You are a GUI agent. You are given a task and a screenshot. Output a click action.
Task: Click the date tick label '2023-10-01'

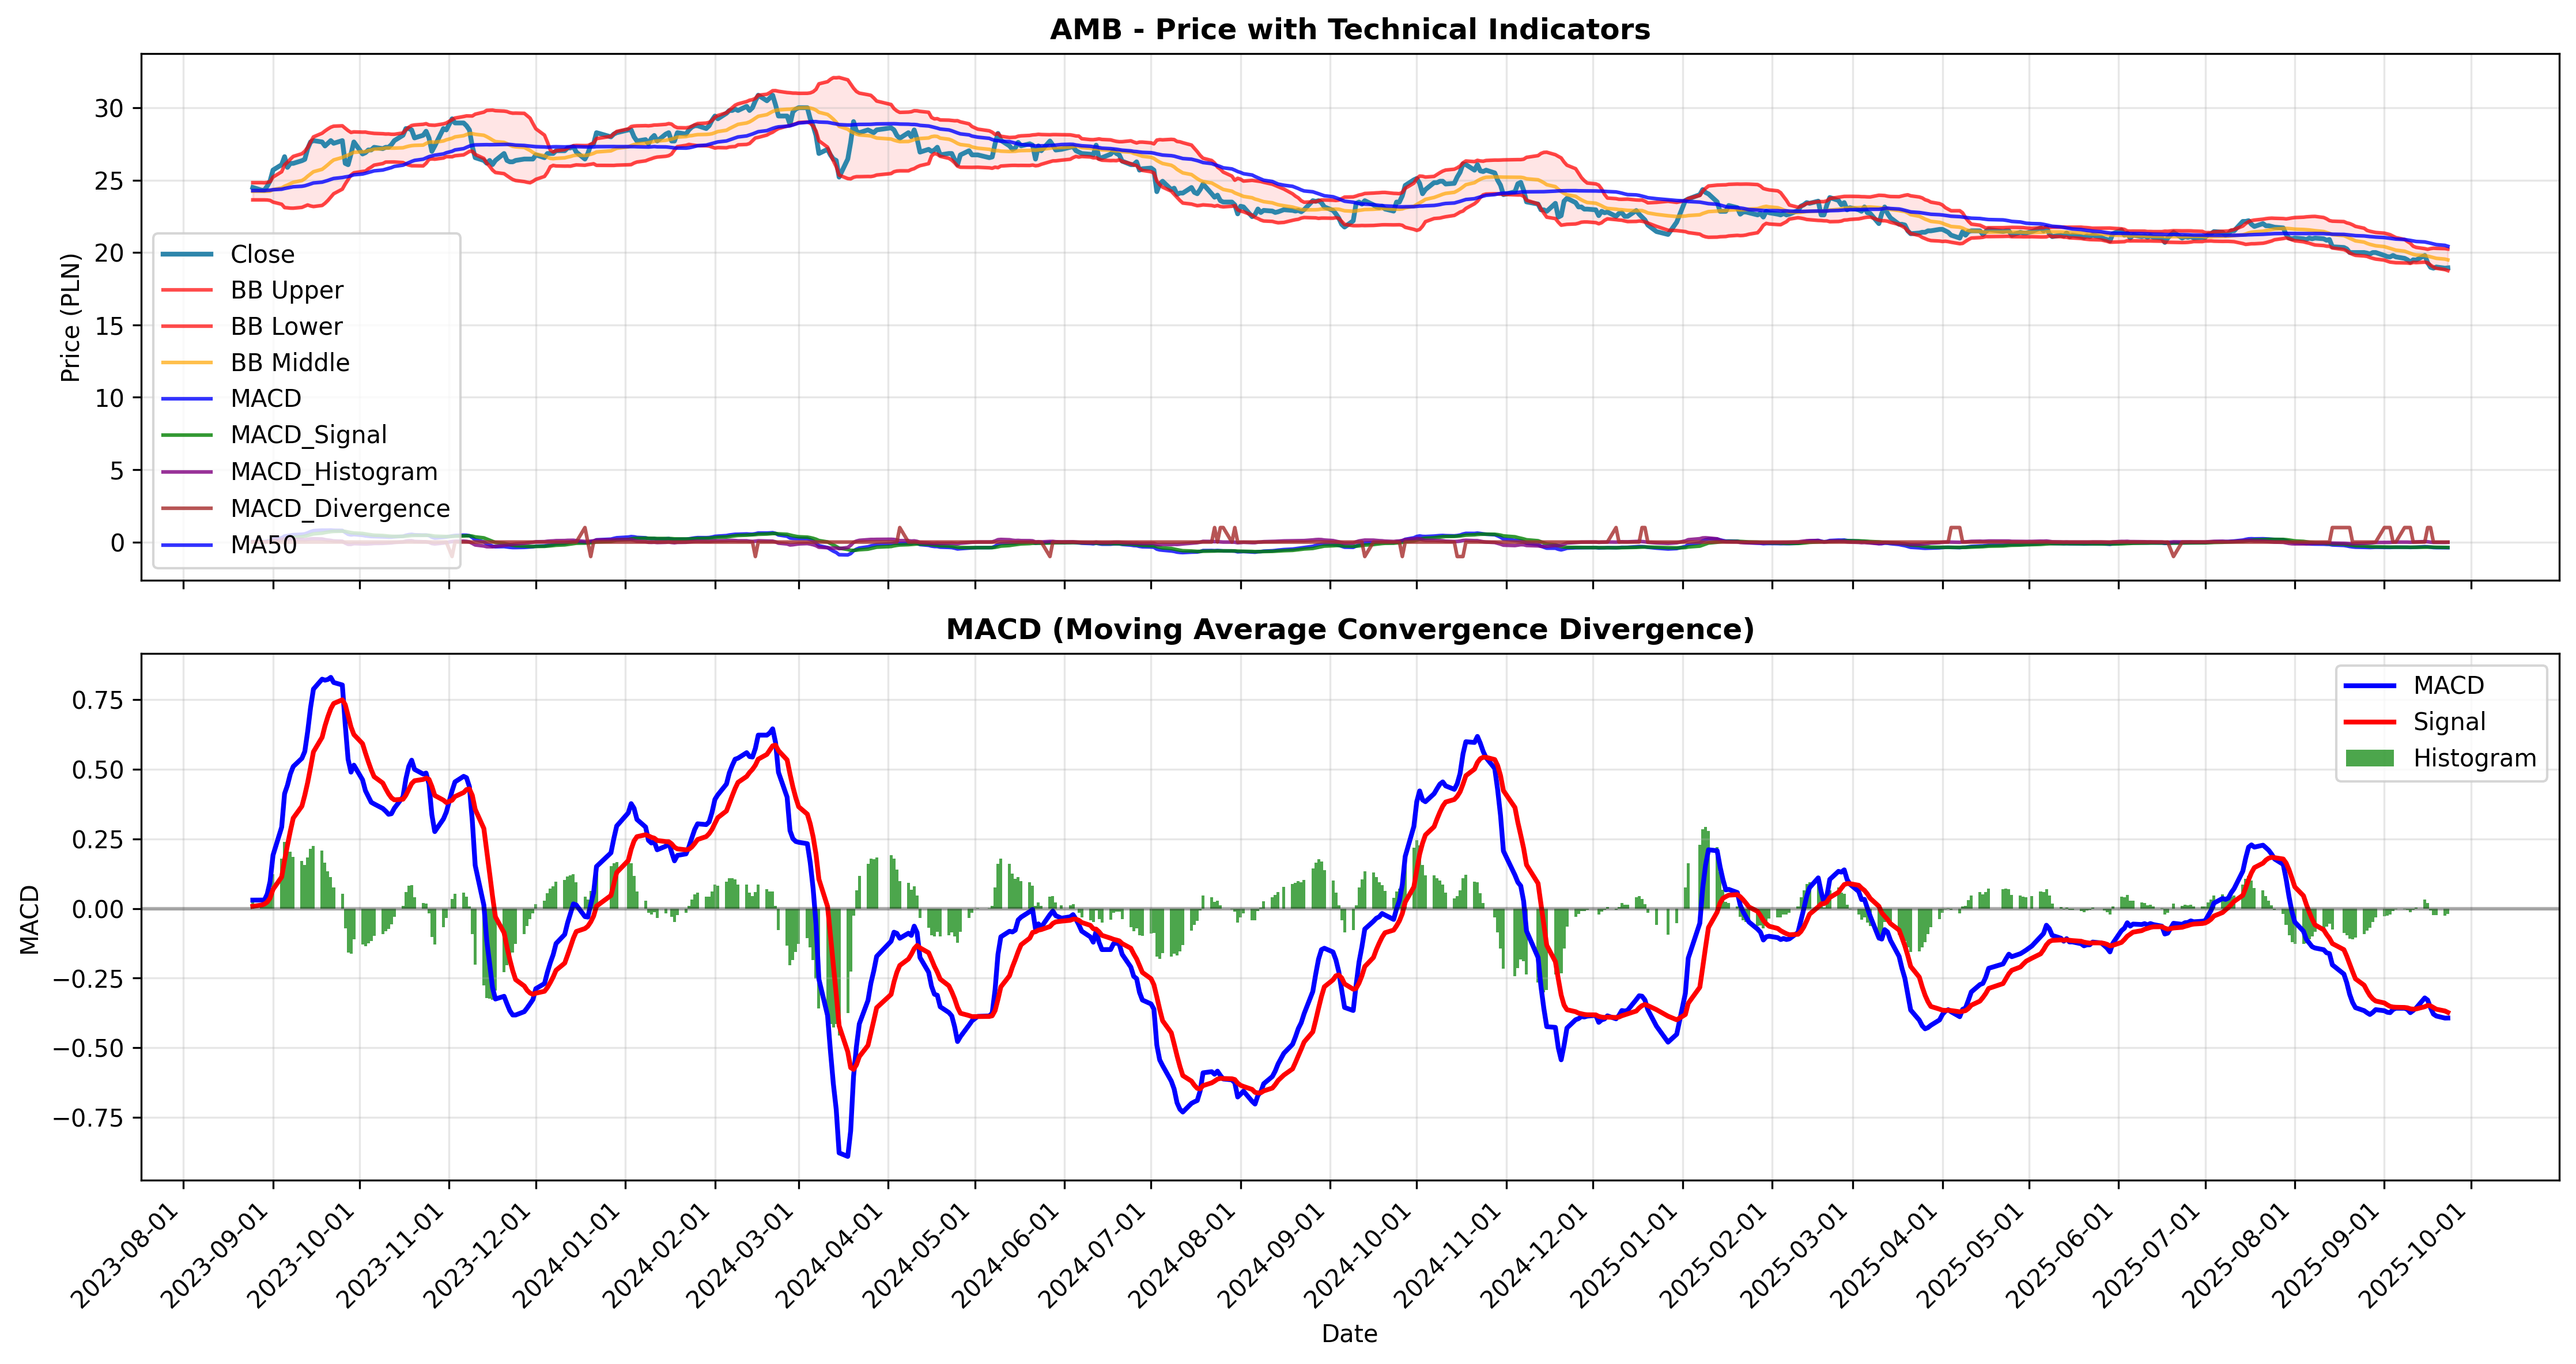pyautogui.click(x=301, y=1255)
